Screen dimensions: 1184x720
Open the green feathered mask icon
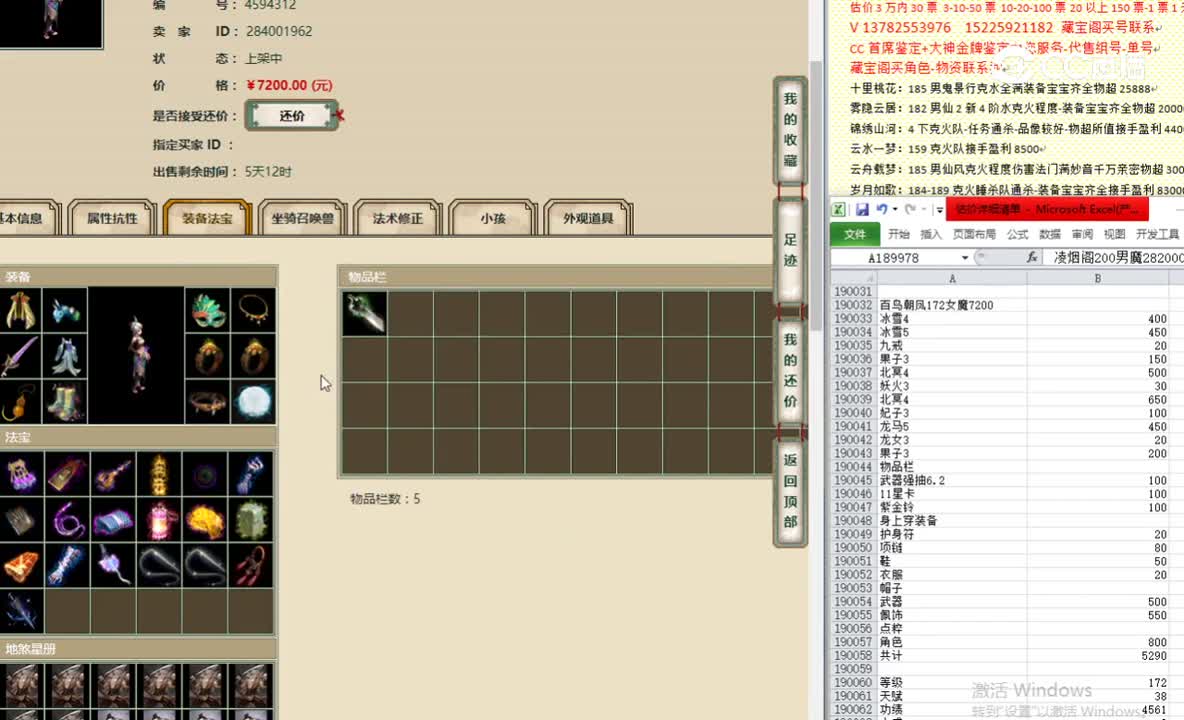pos(208,310)
